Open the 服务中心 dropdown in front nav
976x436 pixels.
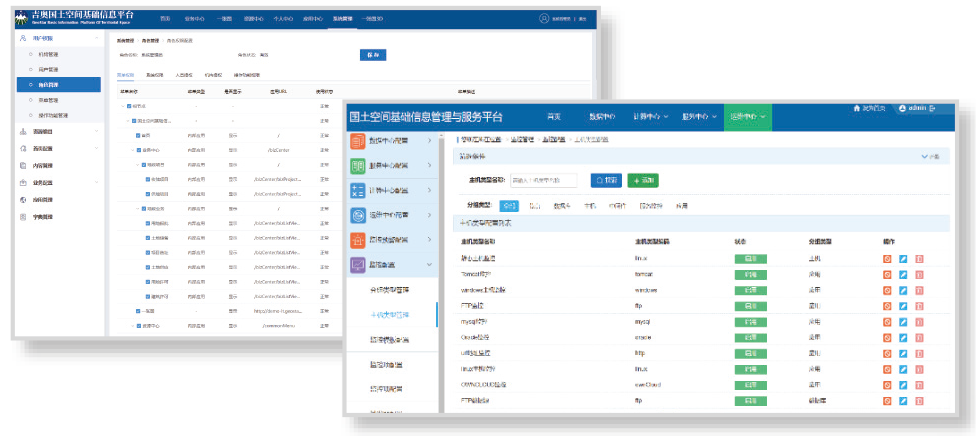[699, 116]
